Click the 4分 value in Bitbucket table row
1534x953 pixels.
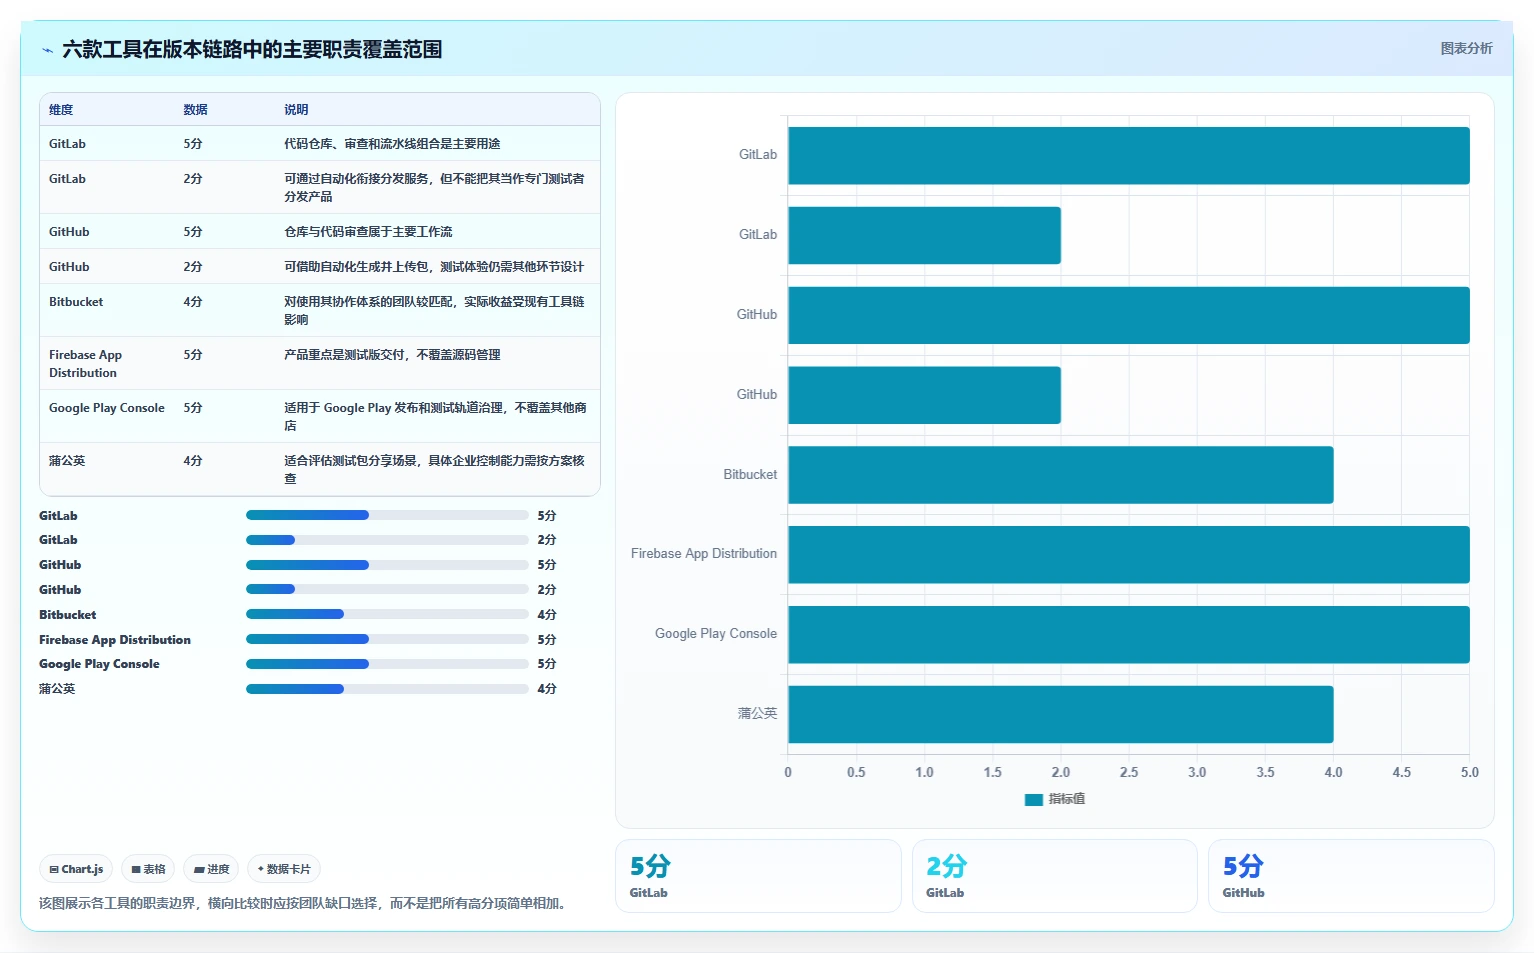193,302
